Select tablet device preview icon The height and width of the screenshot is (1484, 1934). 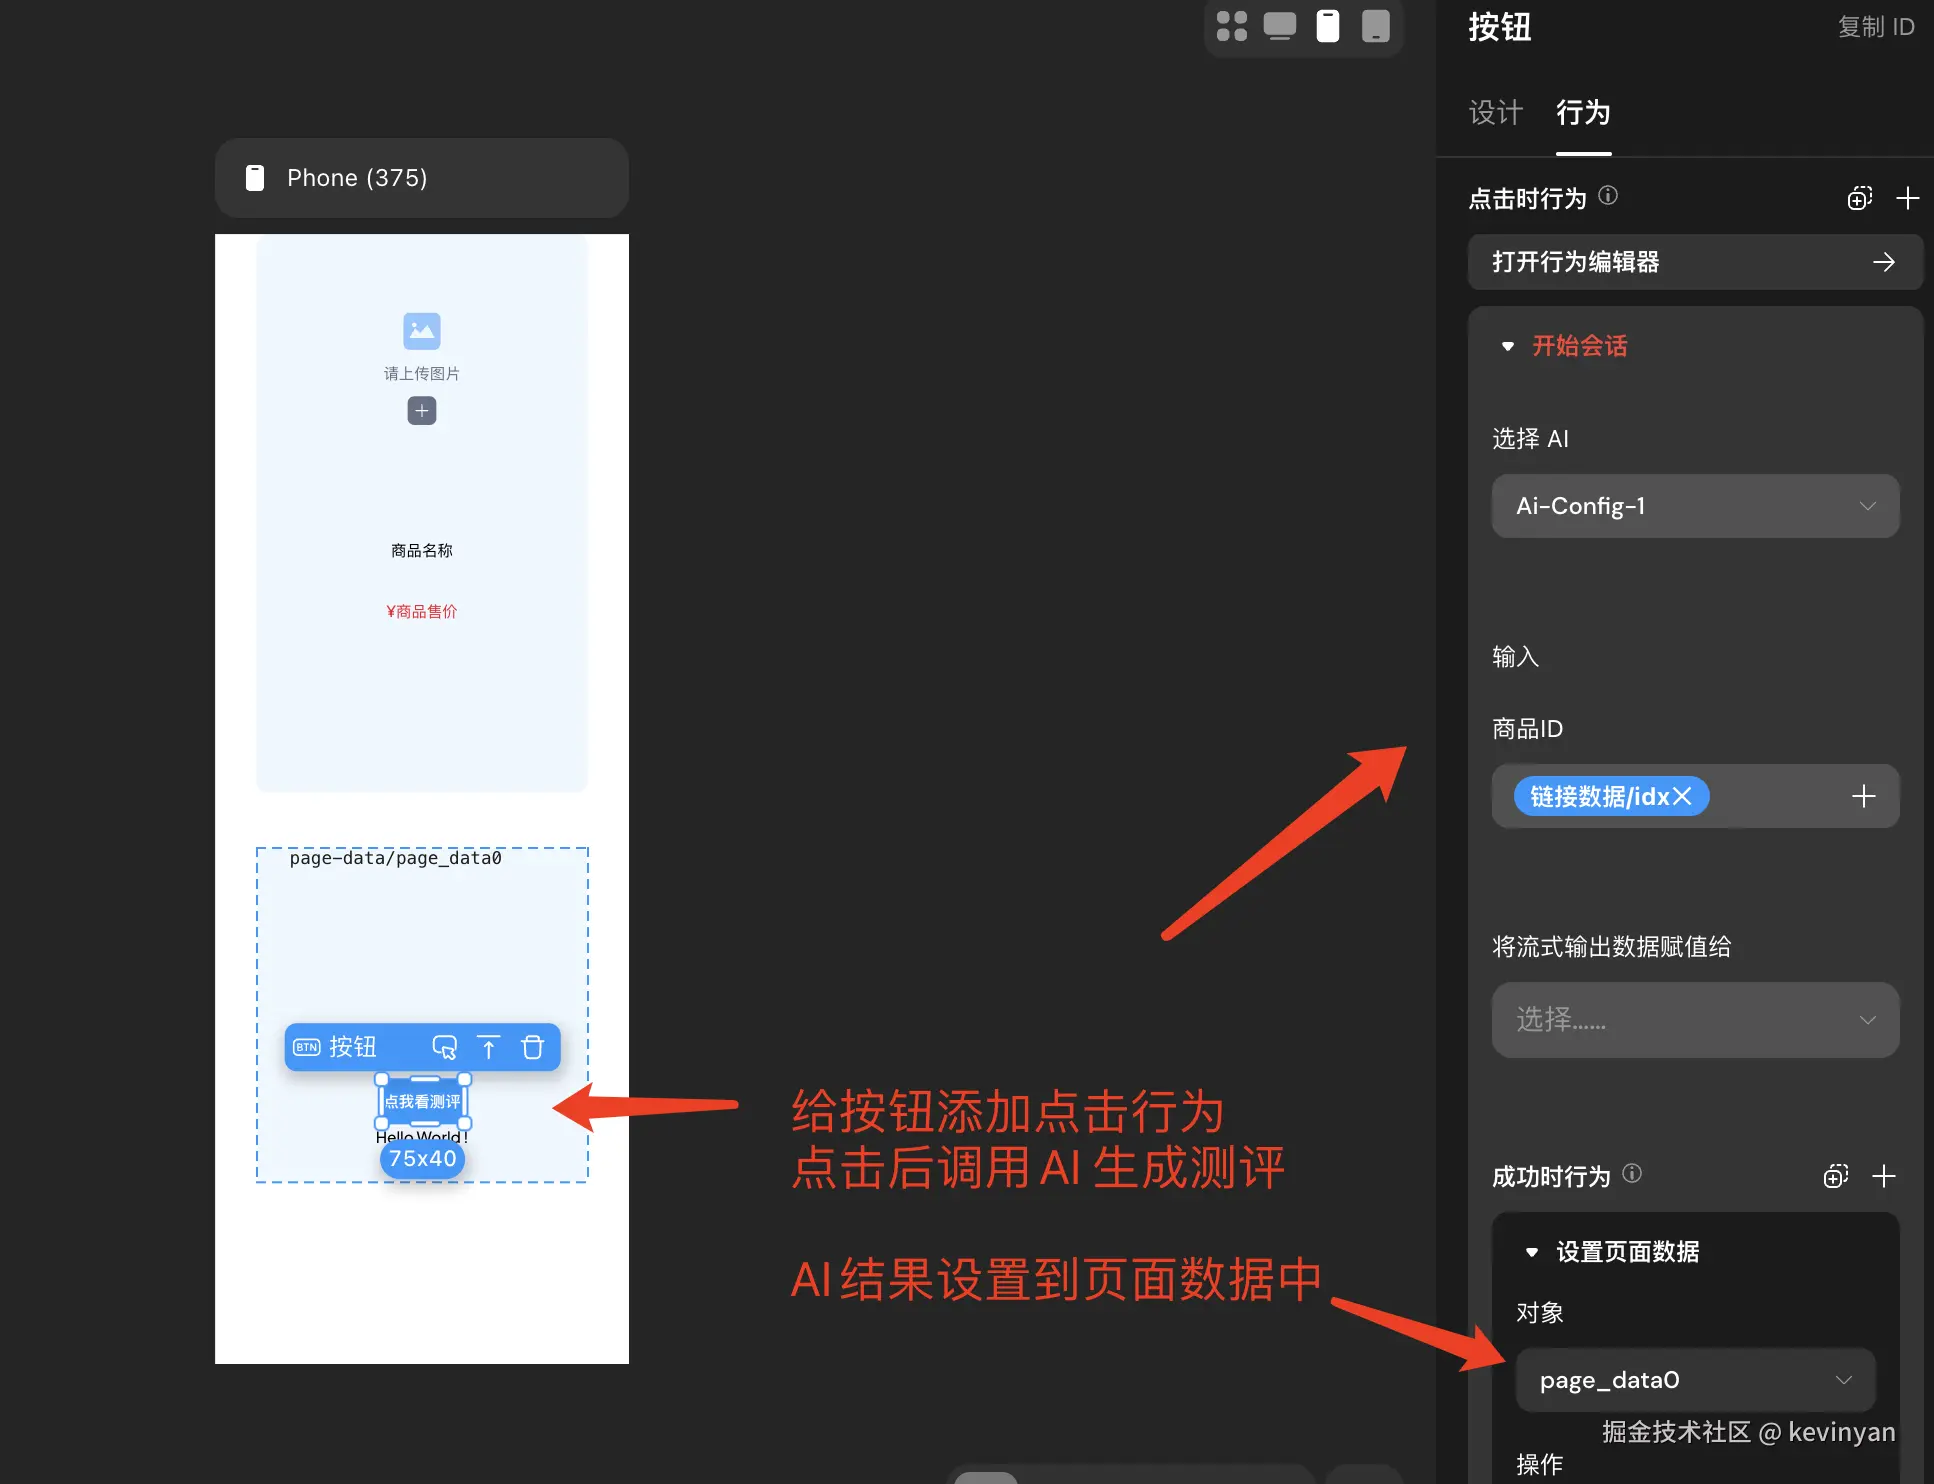[1376, 26]
